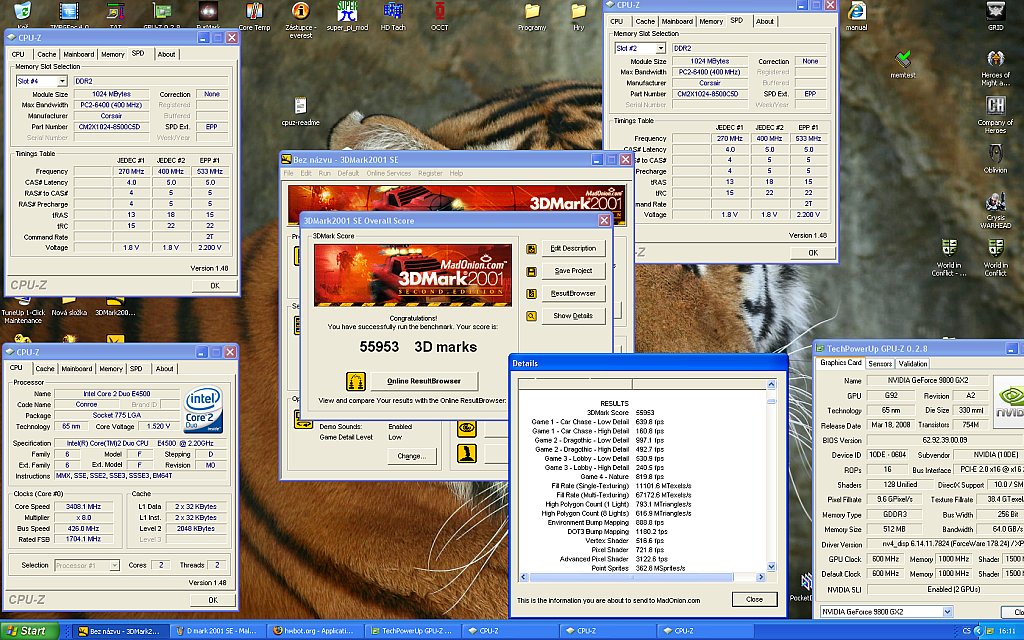Open Memory tab in the Slot #2 CPU-Z window
The height and width of the screenshot is (640, 1024).
[711, 21]
